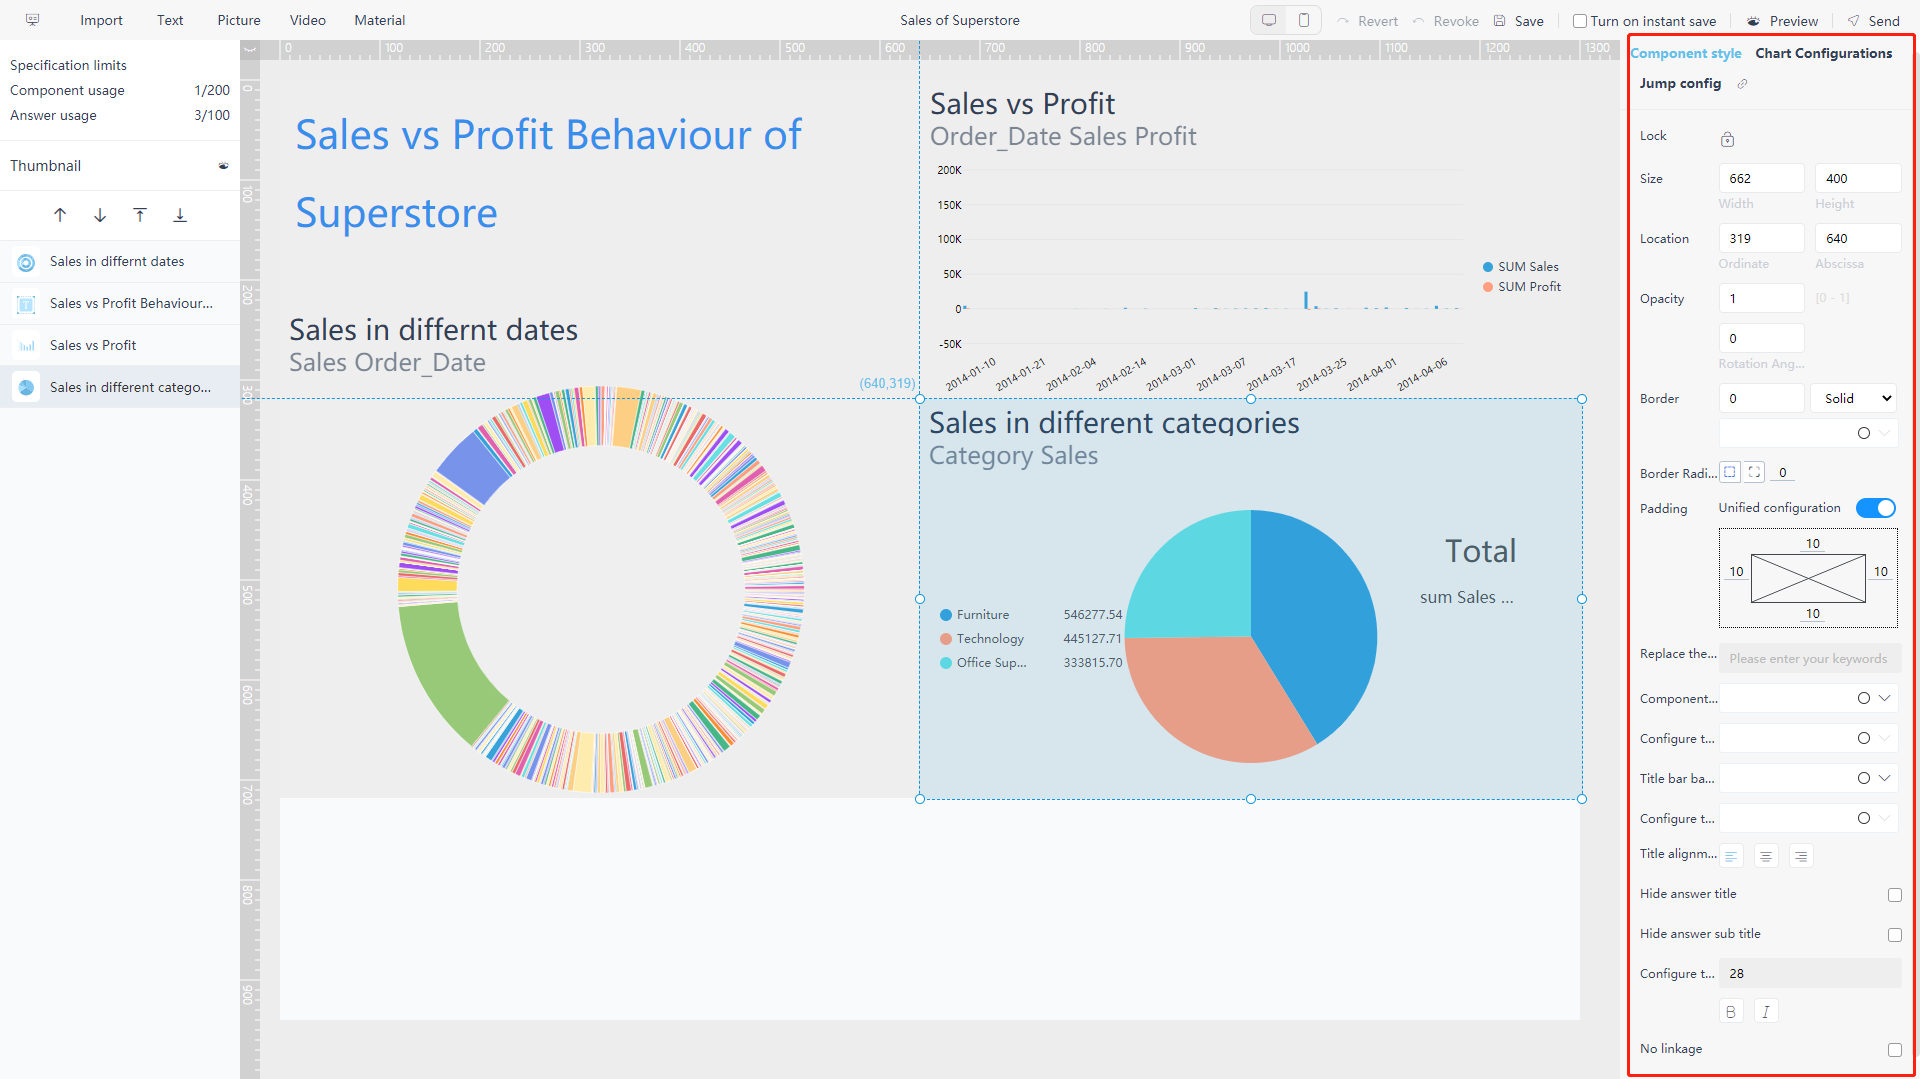The width and height of the screenshot is (1920, 1079).
Task: Open the Picture menu
Action: [239, 20]
